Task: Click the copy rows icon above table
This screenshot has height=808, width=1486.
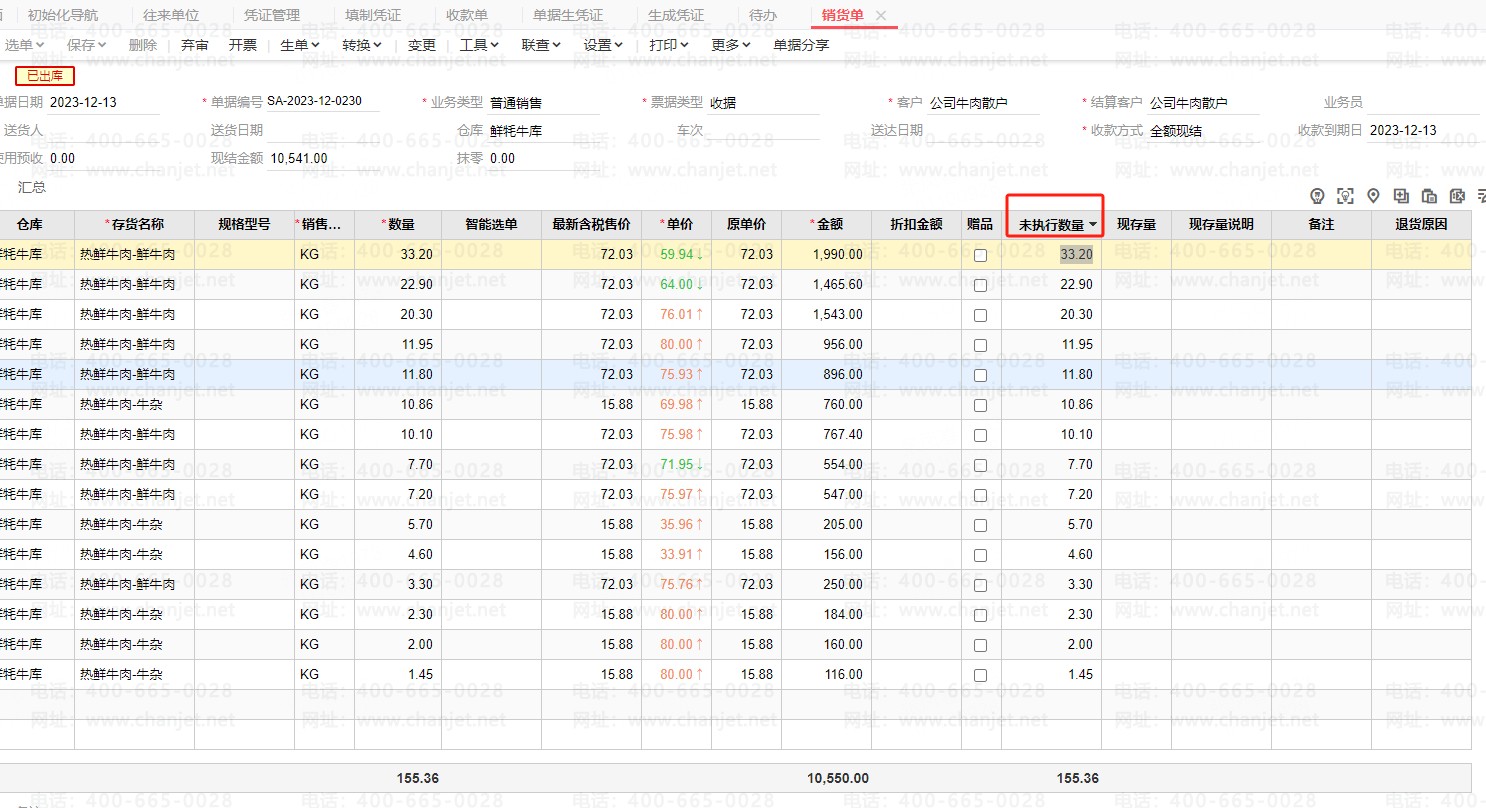Action: 1429,196
